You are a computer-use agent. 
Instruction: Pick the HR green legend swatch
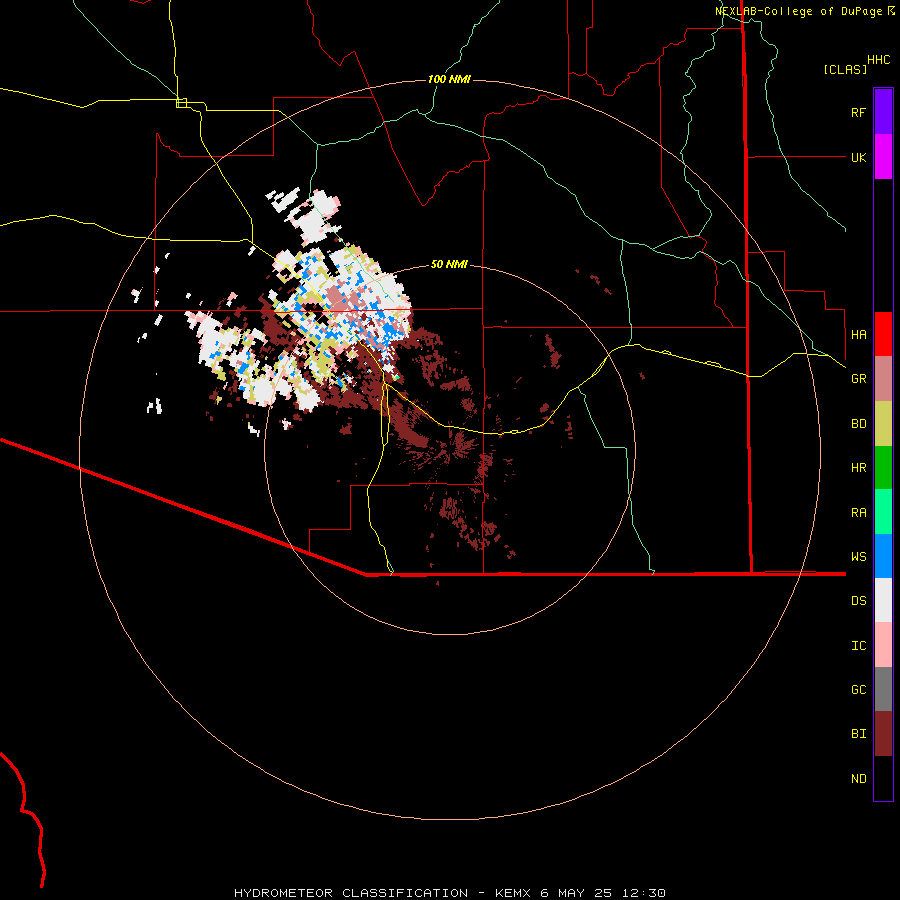click(x=883, y=467)
